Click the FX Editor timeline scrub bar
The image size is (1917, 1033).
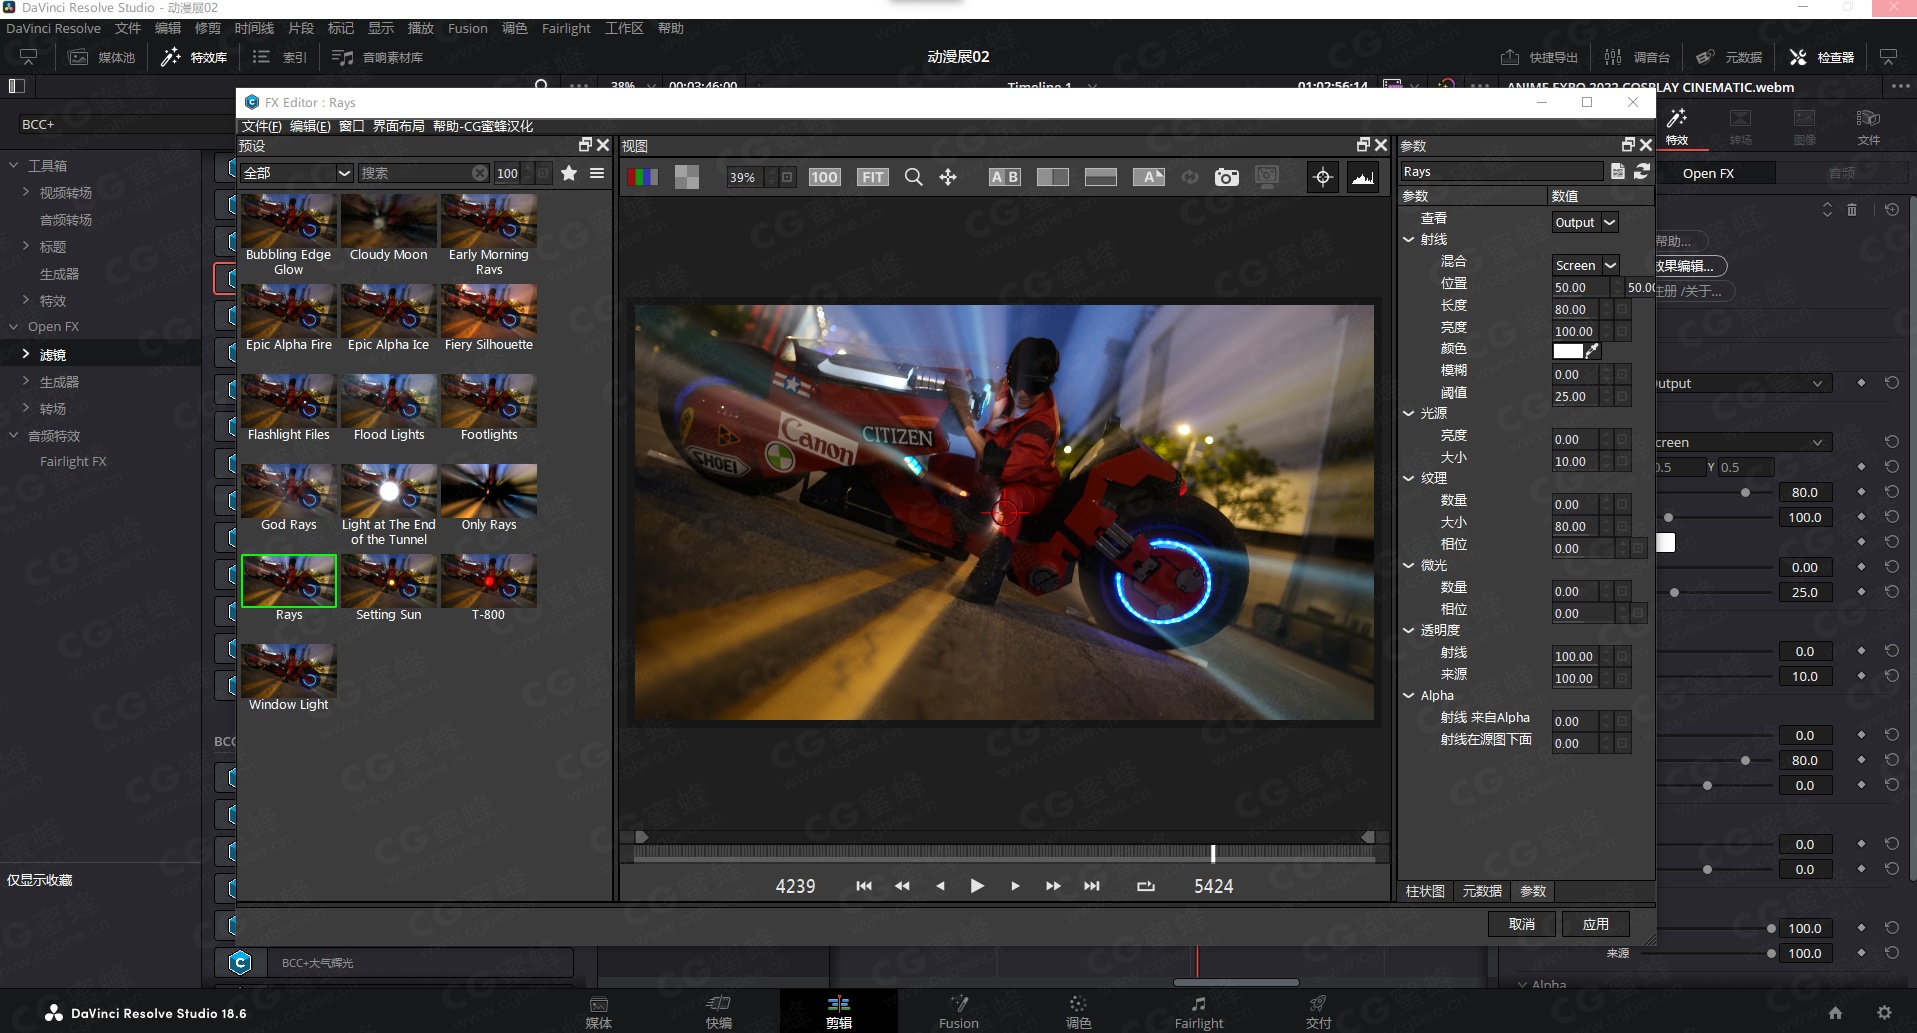click(x=1003, y=854)
